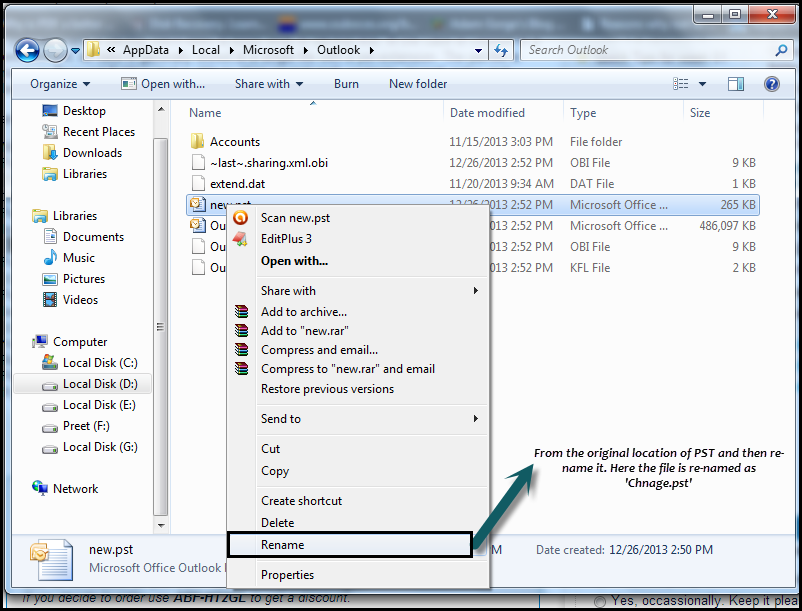Expand the 'Share with' submenu arrow

[x=477, y=290]
